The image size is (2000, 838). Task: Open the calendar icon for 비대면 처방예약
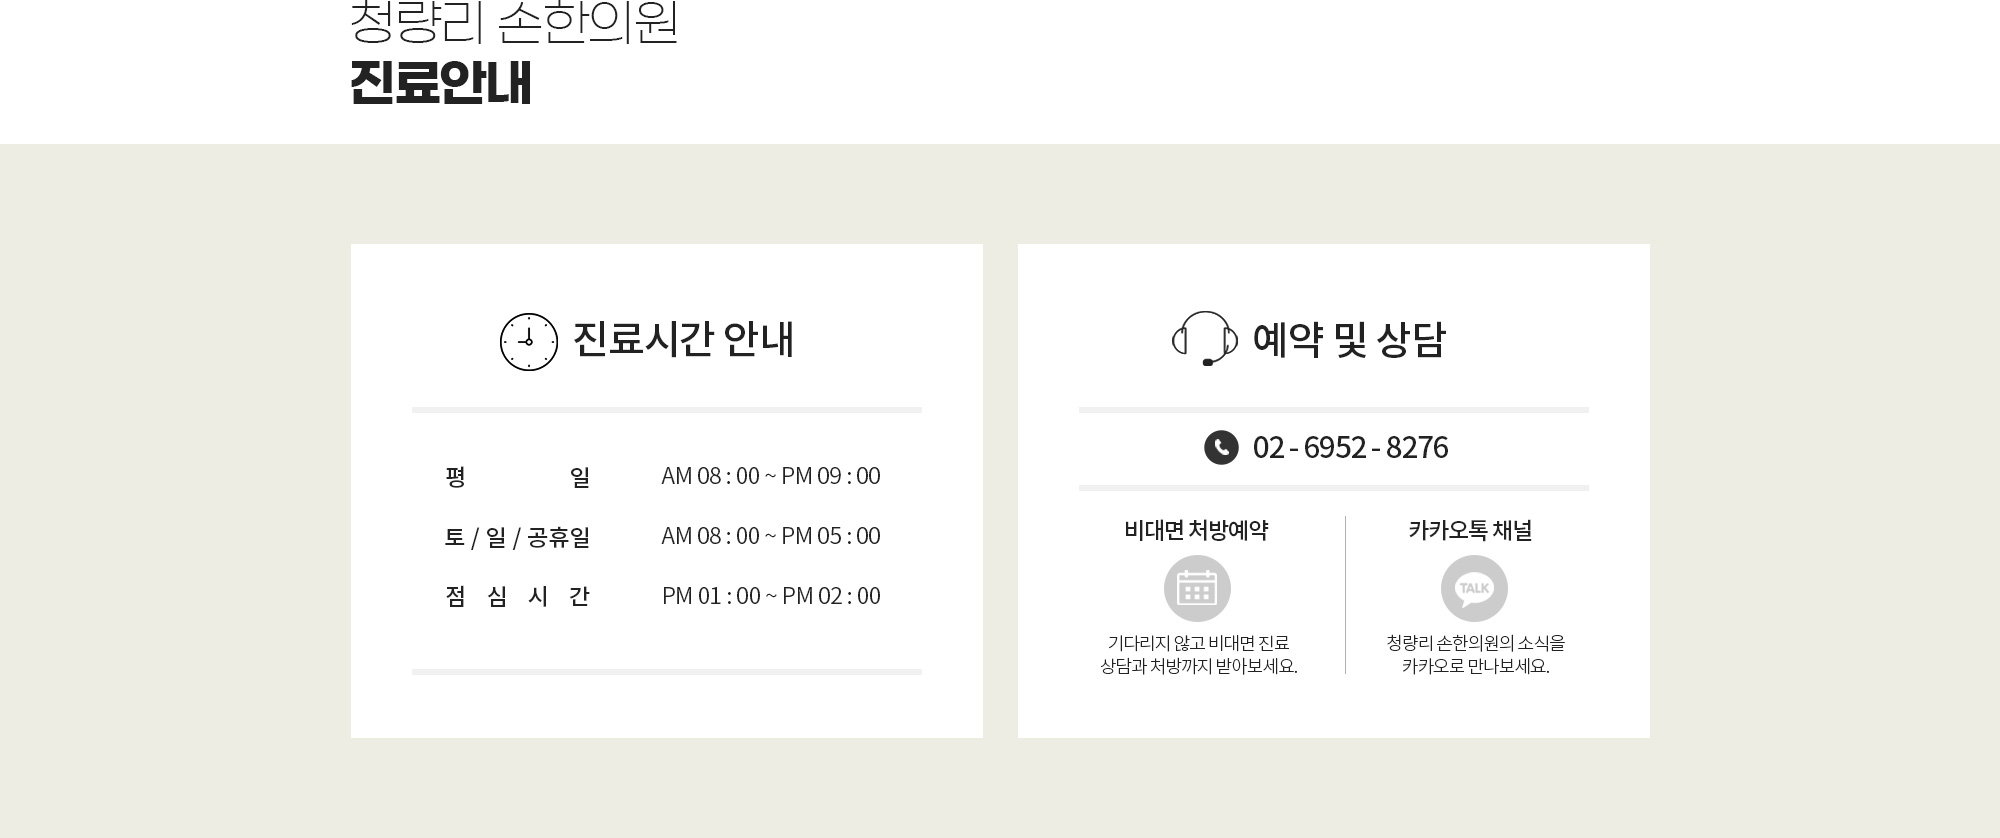[1197, 588]
